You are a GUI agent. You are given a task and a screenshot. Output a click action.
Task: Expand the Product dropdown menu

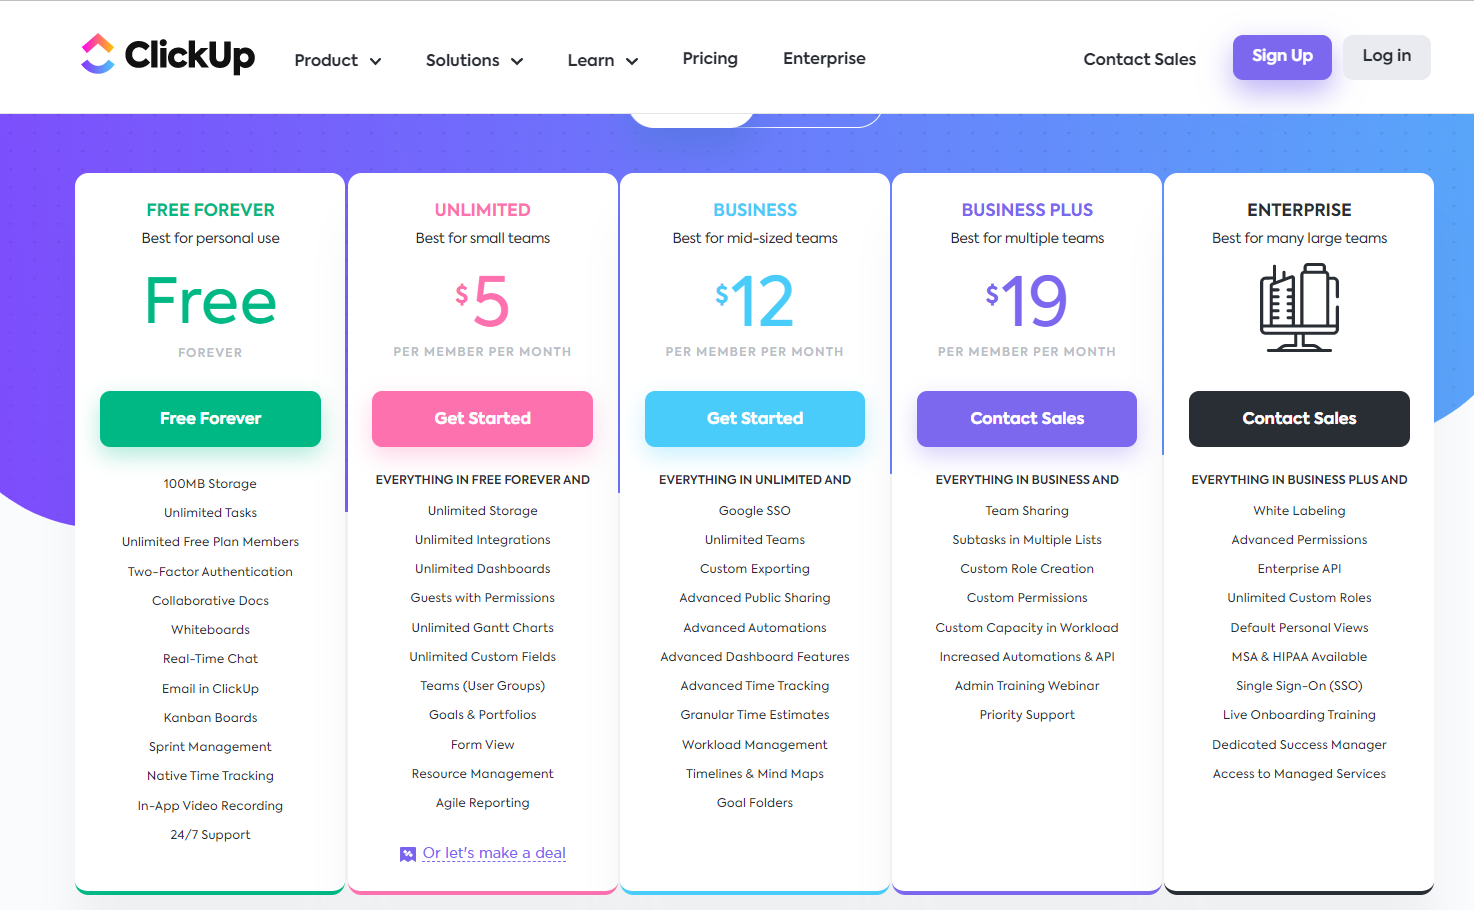pos(338,60)
